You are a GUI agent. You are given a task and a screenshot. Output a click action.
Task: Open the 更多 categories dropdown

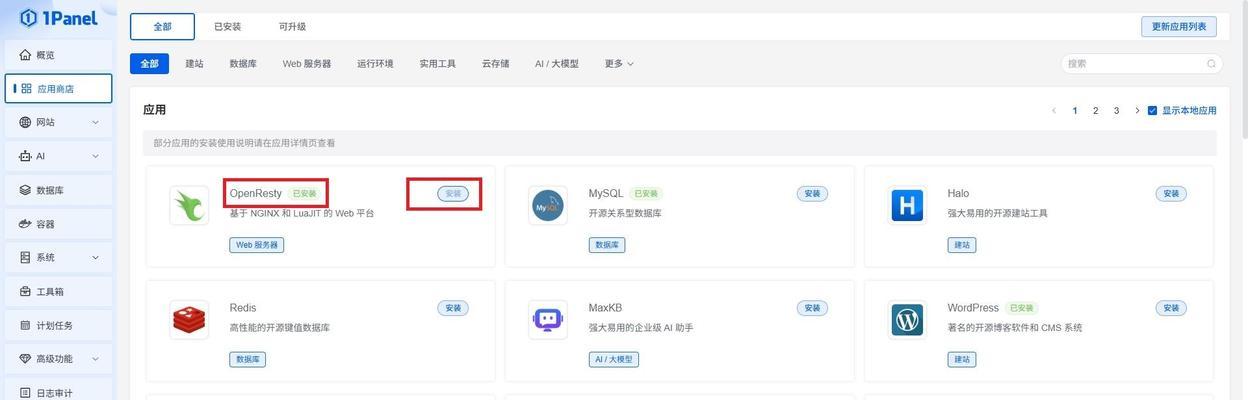pyautogui.click(x=619, y=63)
